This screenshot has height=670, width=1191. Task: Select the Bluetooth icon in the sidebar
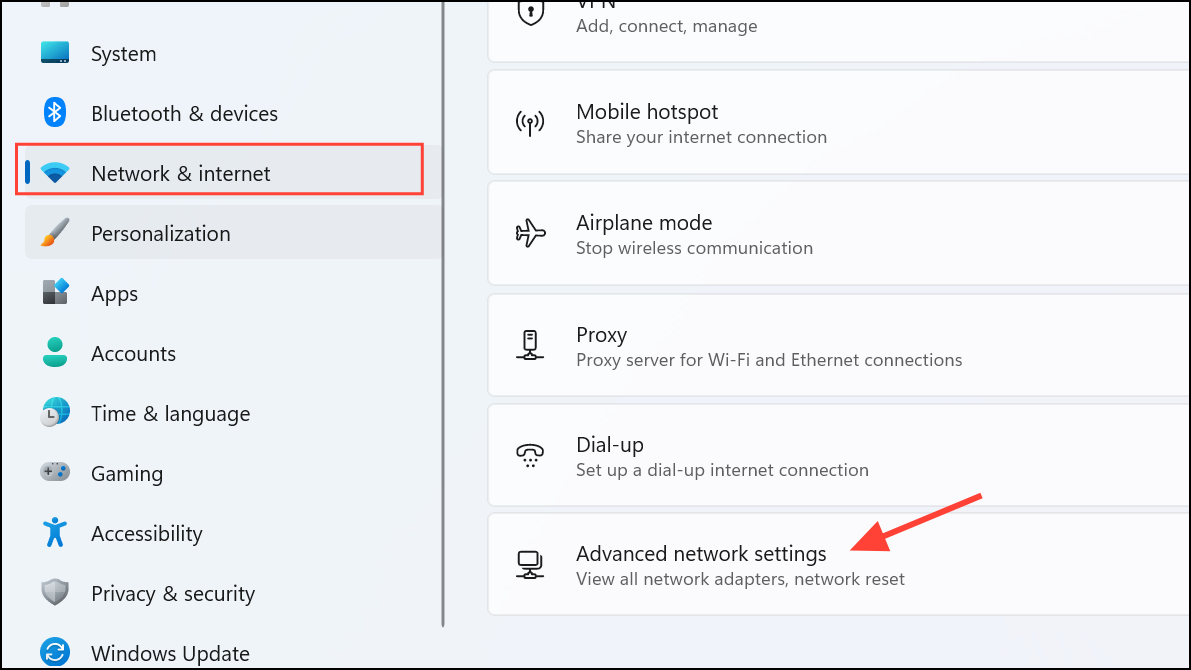(54, 113)
